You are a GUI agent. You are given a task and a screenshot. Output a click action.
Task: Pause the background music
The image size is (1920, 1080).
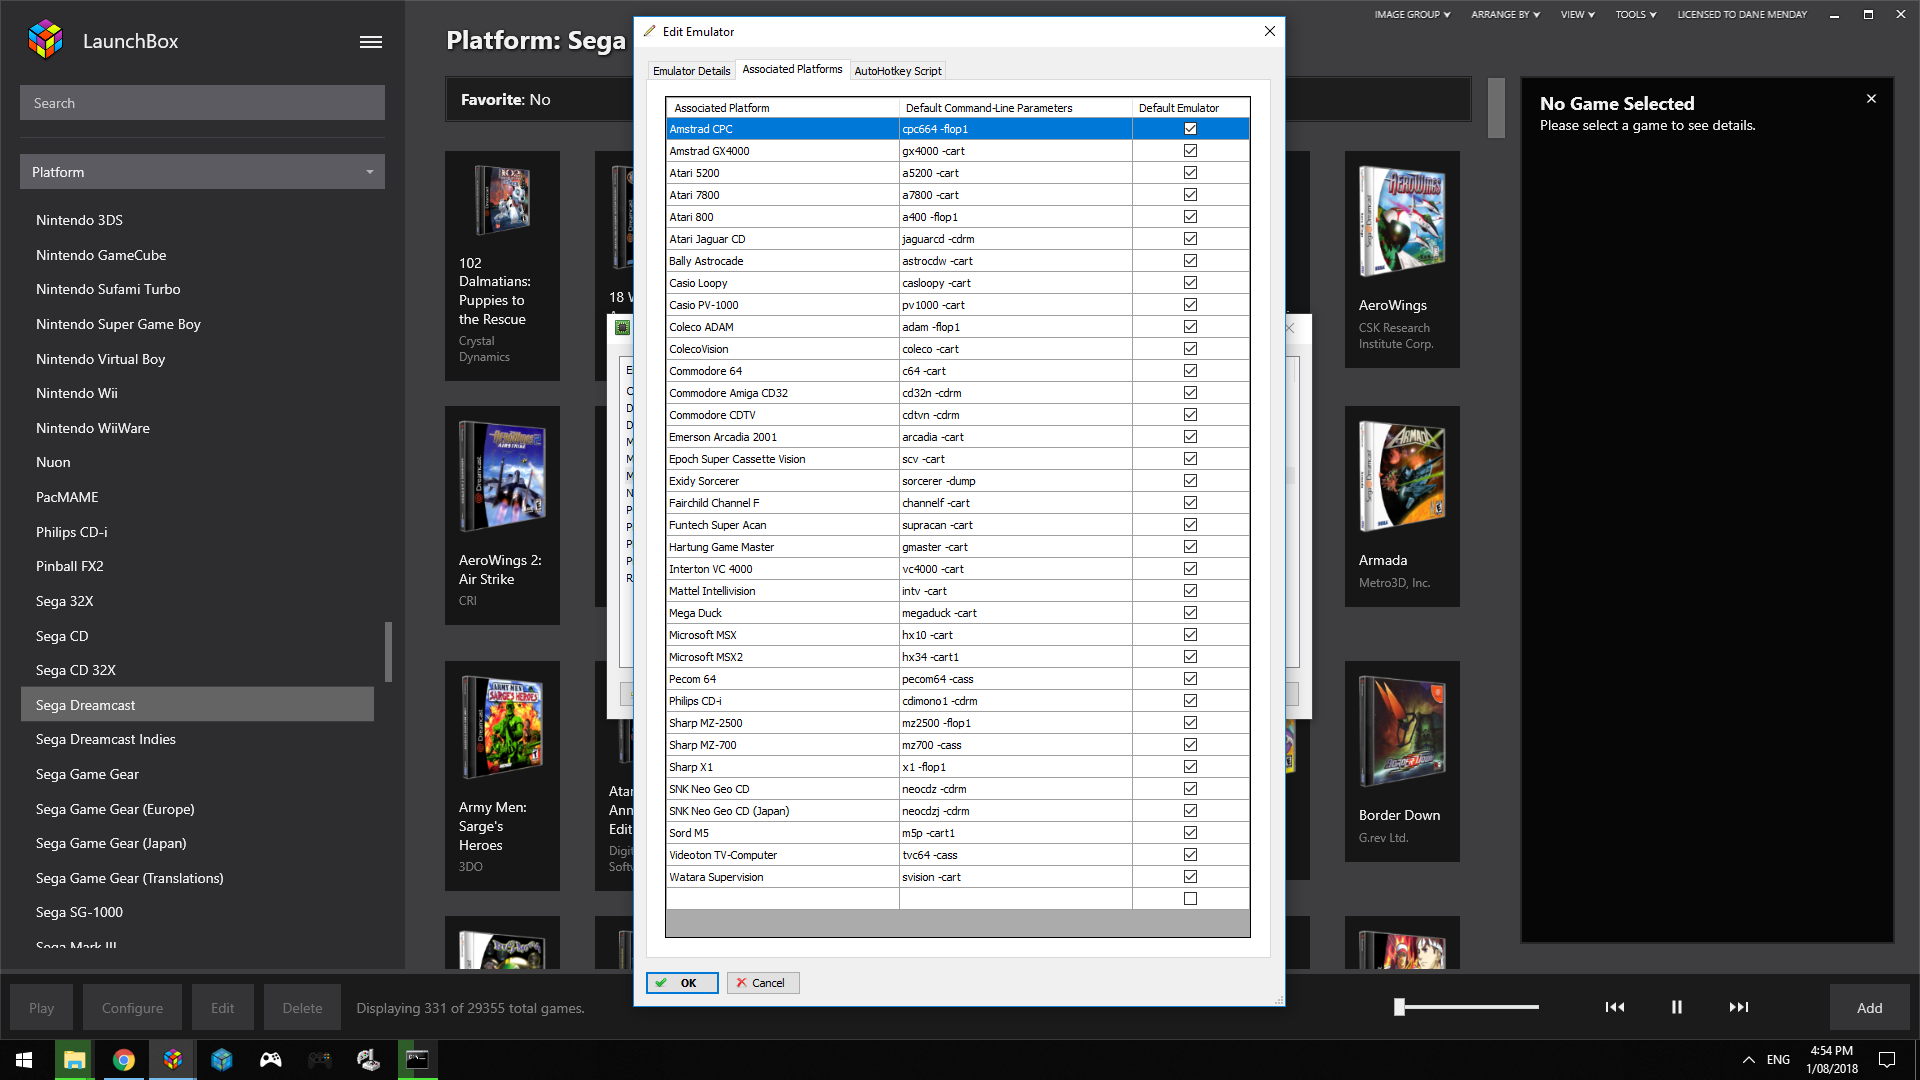(x=1677, y=1007)
